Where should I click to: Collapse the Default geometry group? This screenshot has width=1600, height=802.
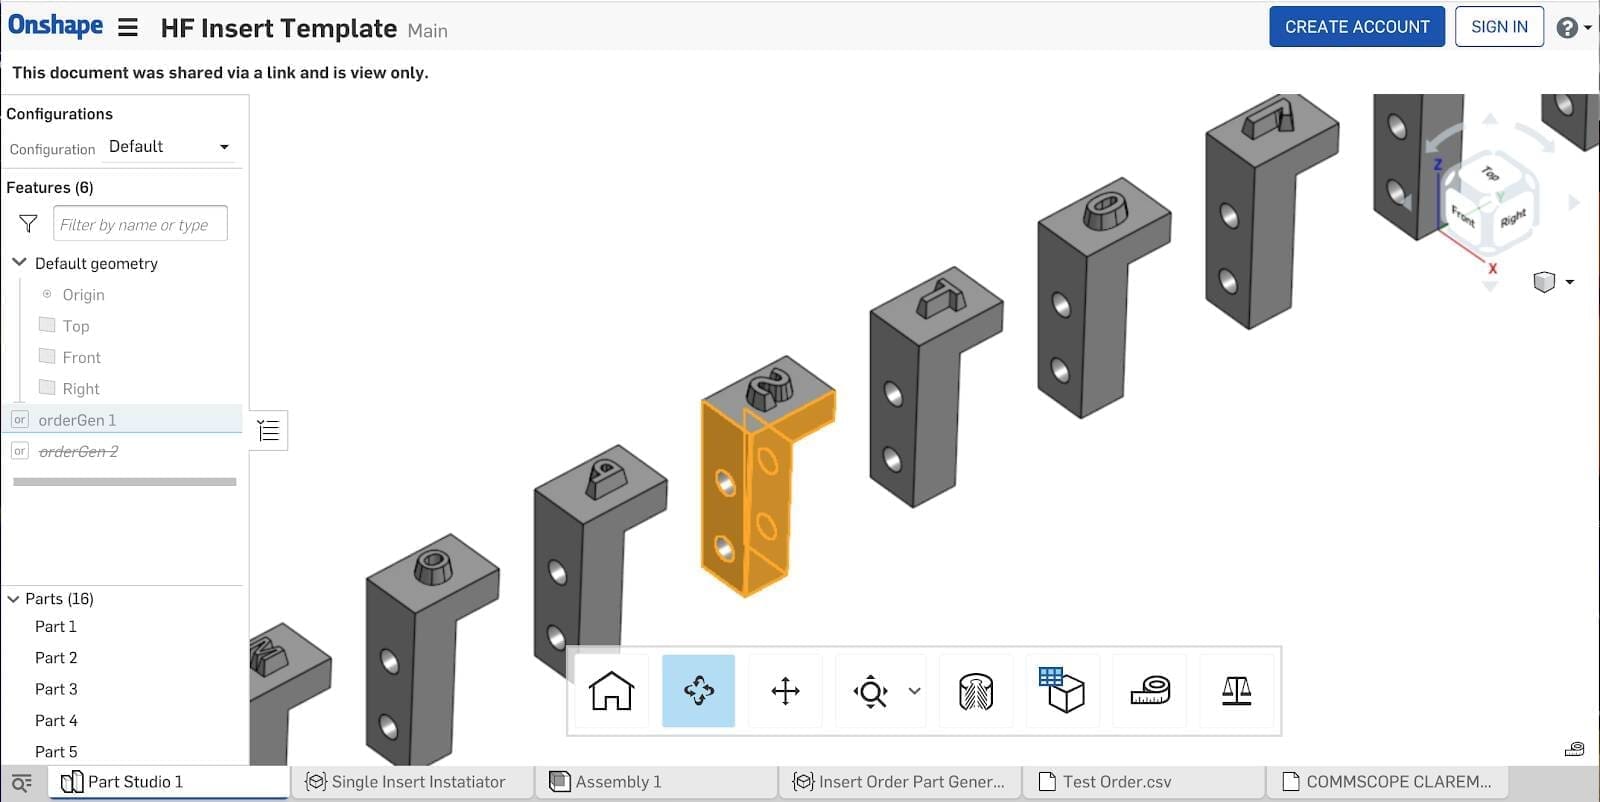19,263
